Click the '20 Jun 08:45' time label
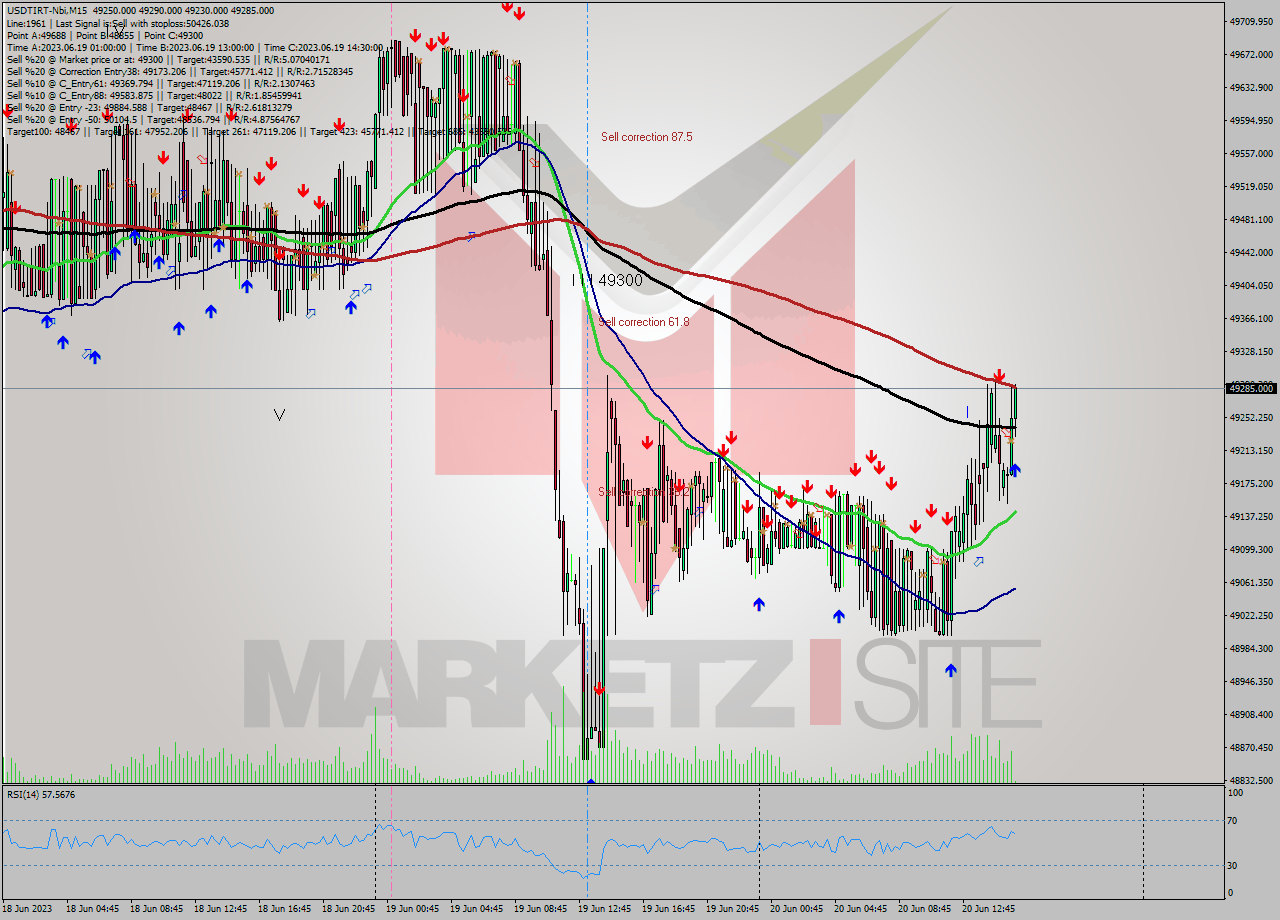The image size is (1280, 920). click(x=924, y=909)
